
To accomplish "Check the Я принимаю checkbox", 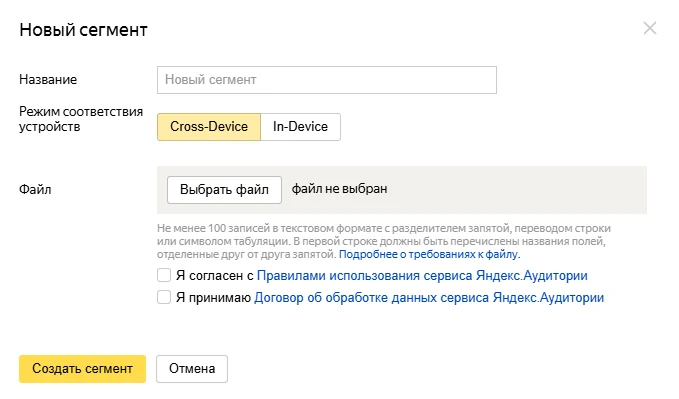I will point(164,297).
